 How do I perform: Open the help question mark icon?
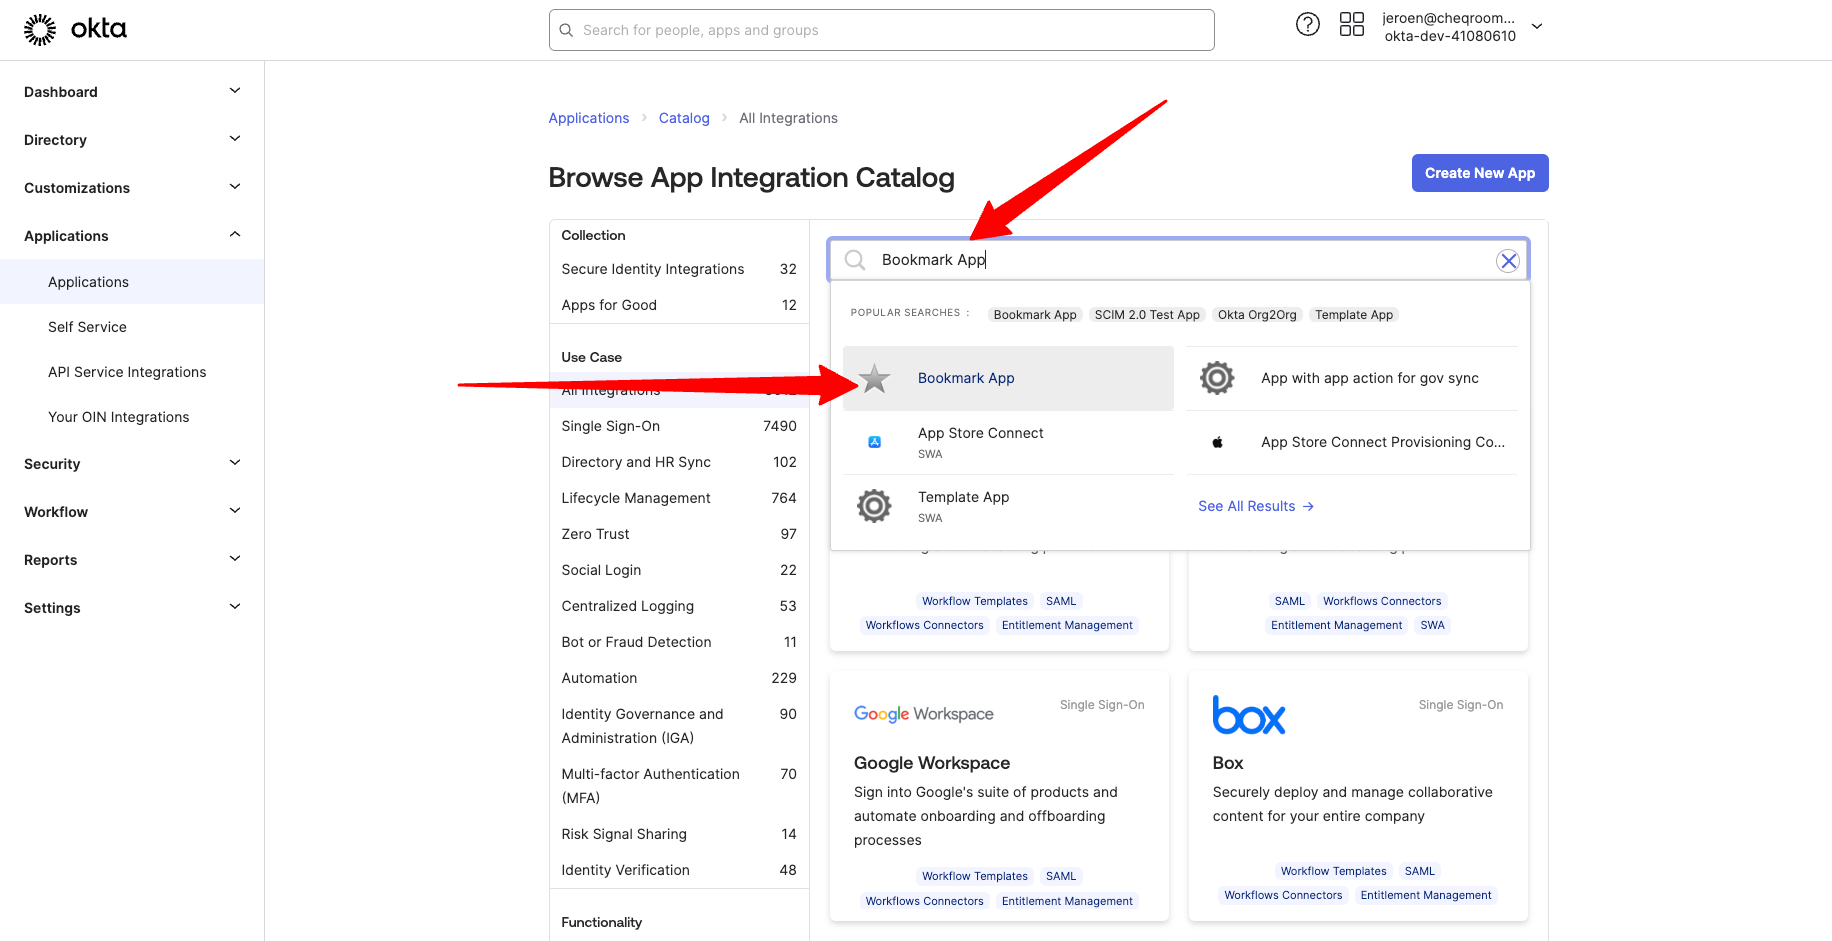tap(1307, 25)
